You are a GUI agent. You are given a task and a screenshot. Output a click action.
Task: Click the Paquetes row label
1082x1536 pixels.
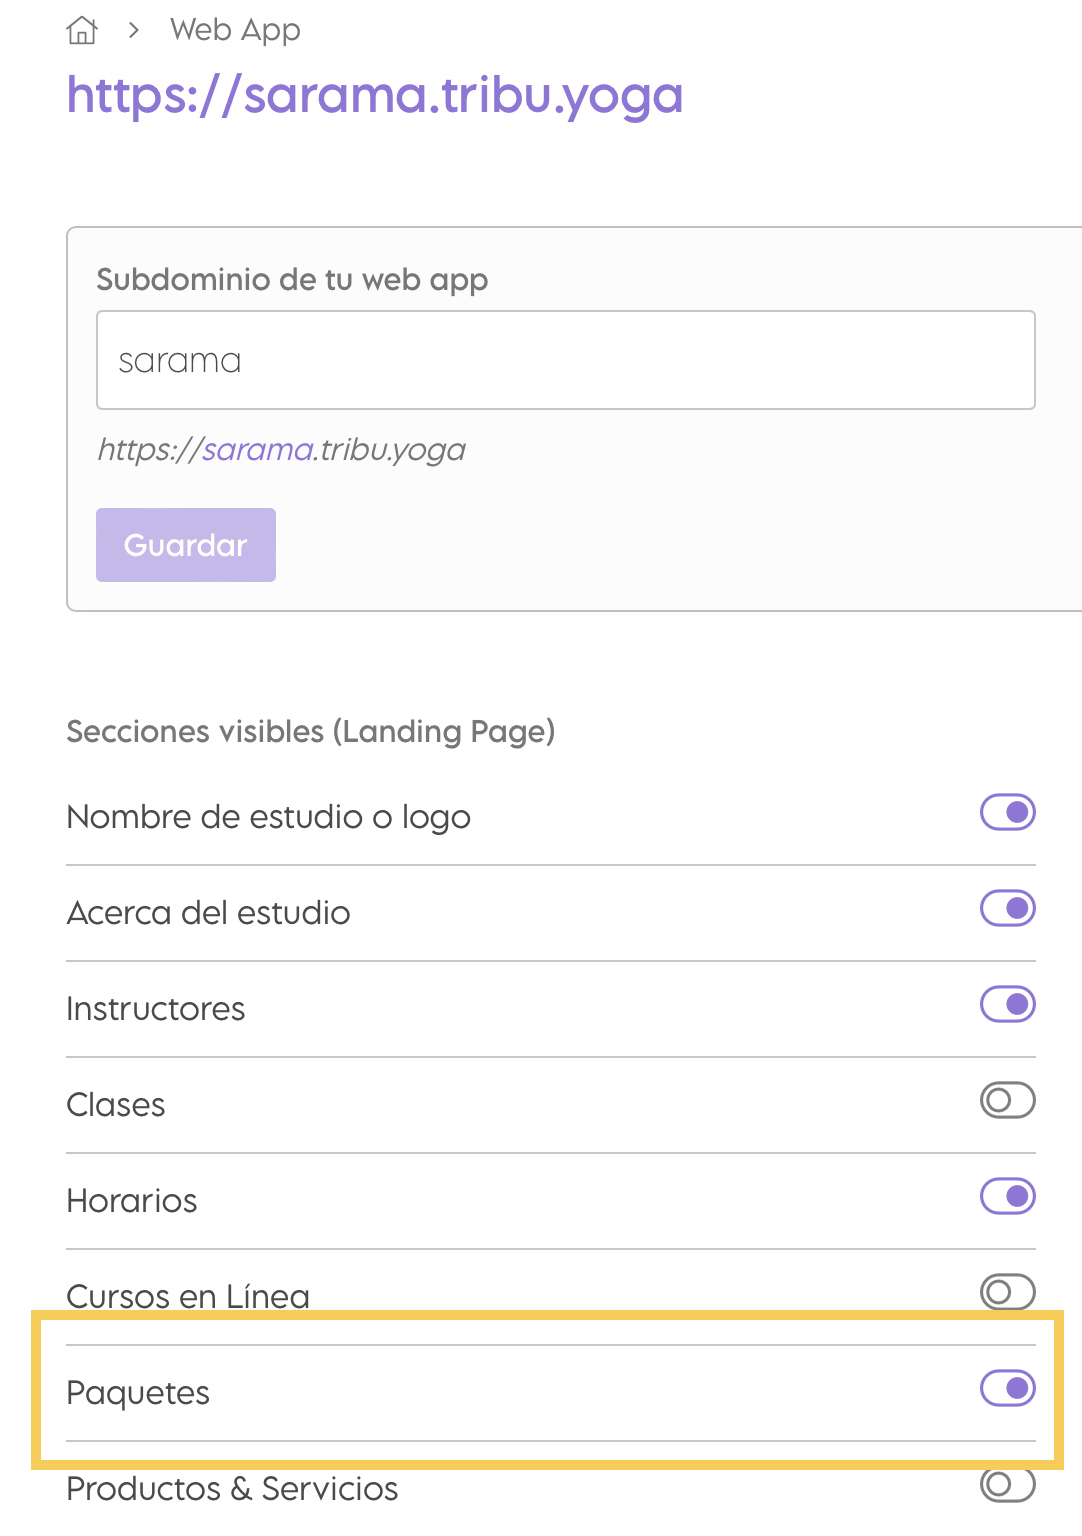point(138,1393)
